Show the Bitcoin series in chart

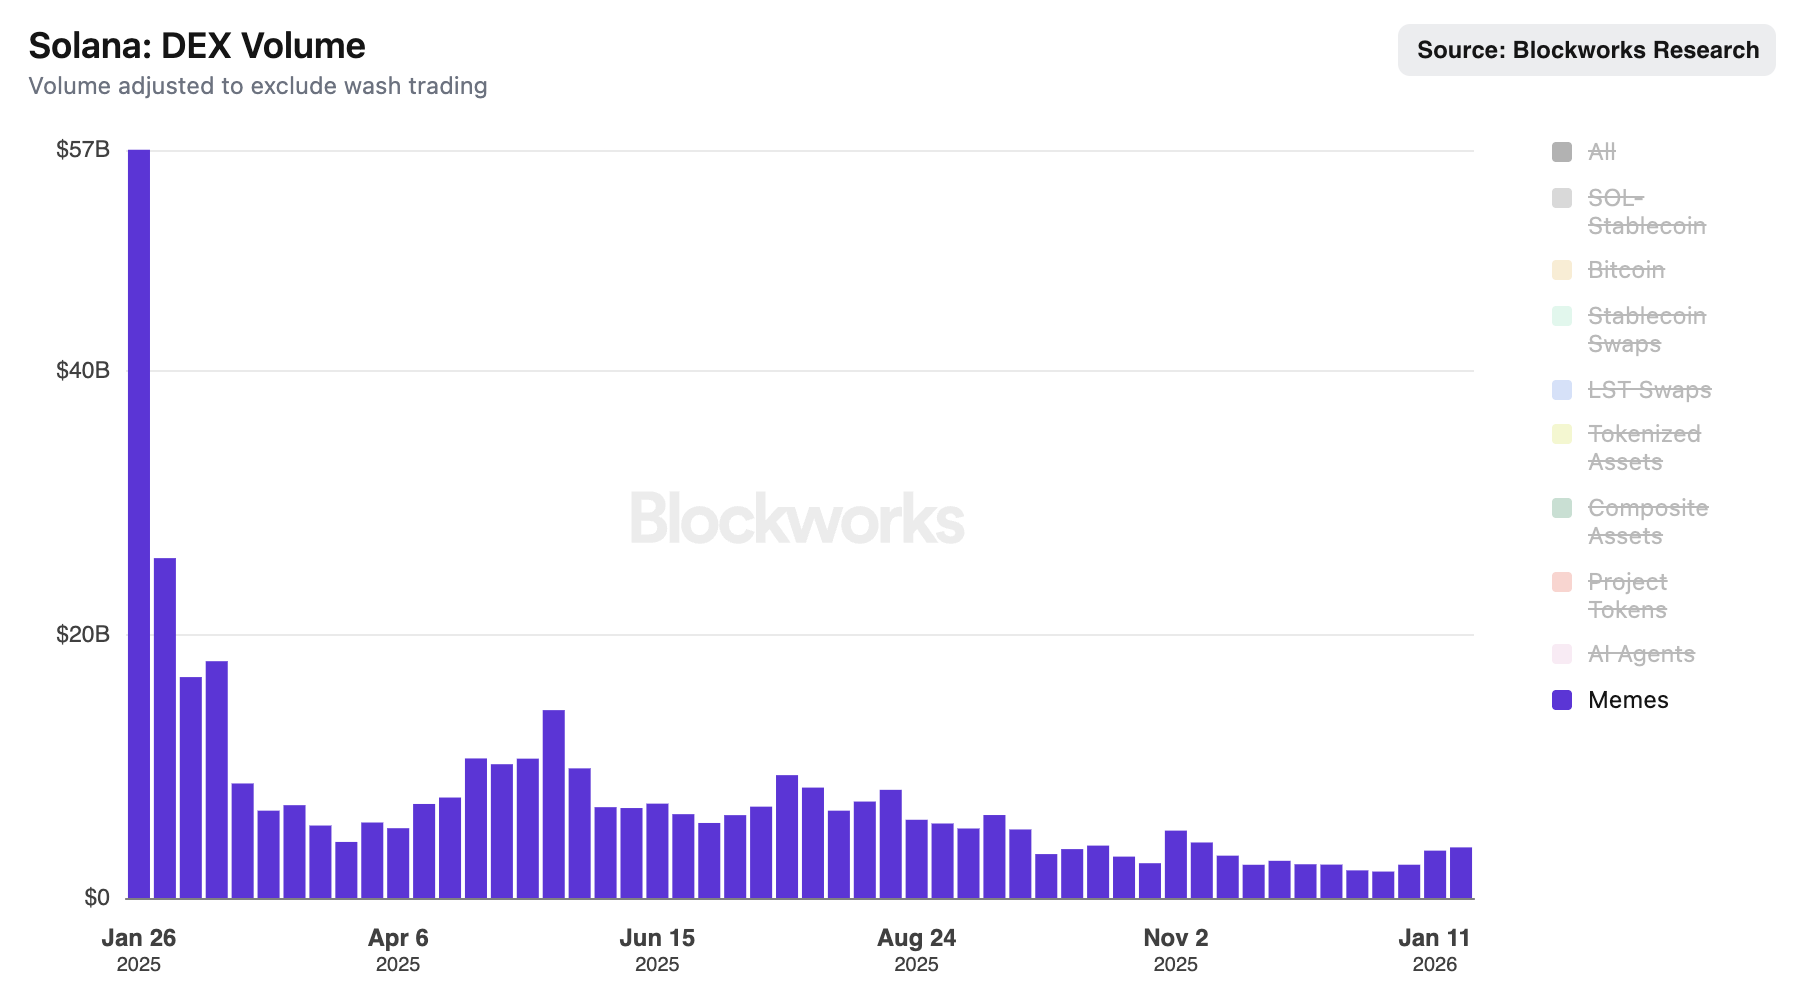click(x=1626, y=270)
